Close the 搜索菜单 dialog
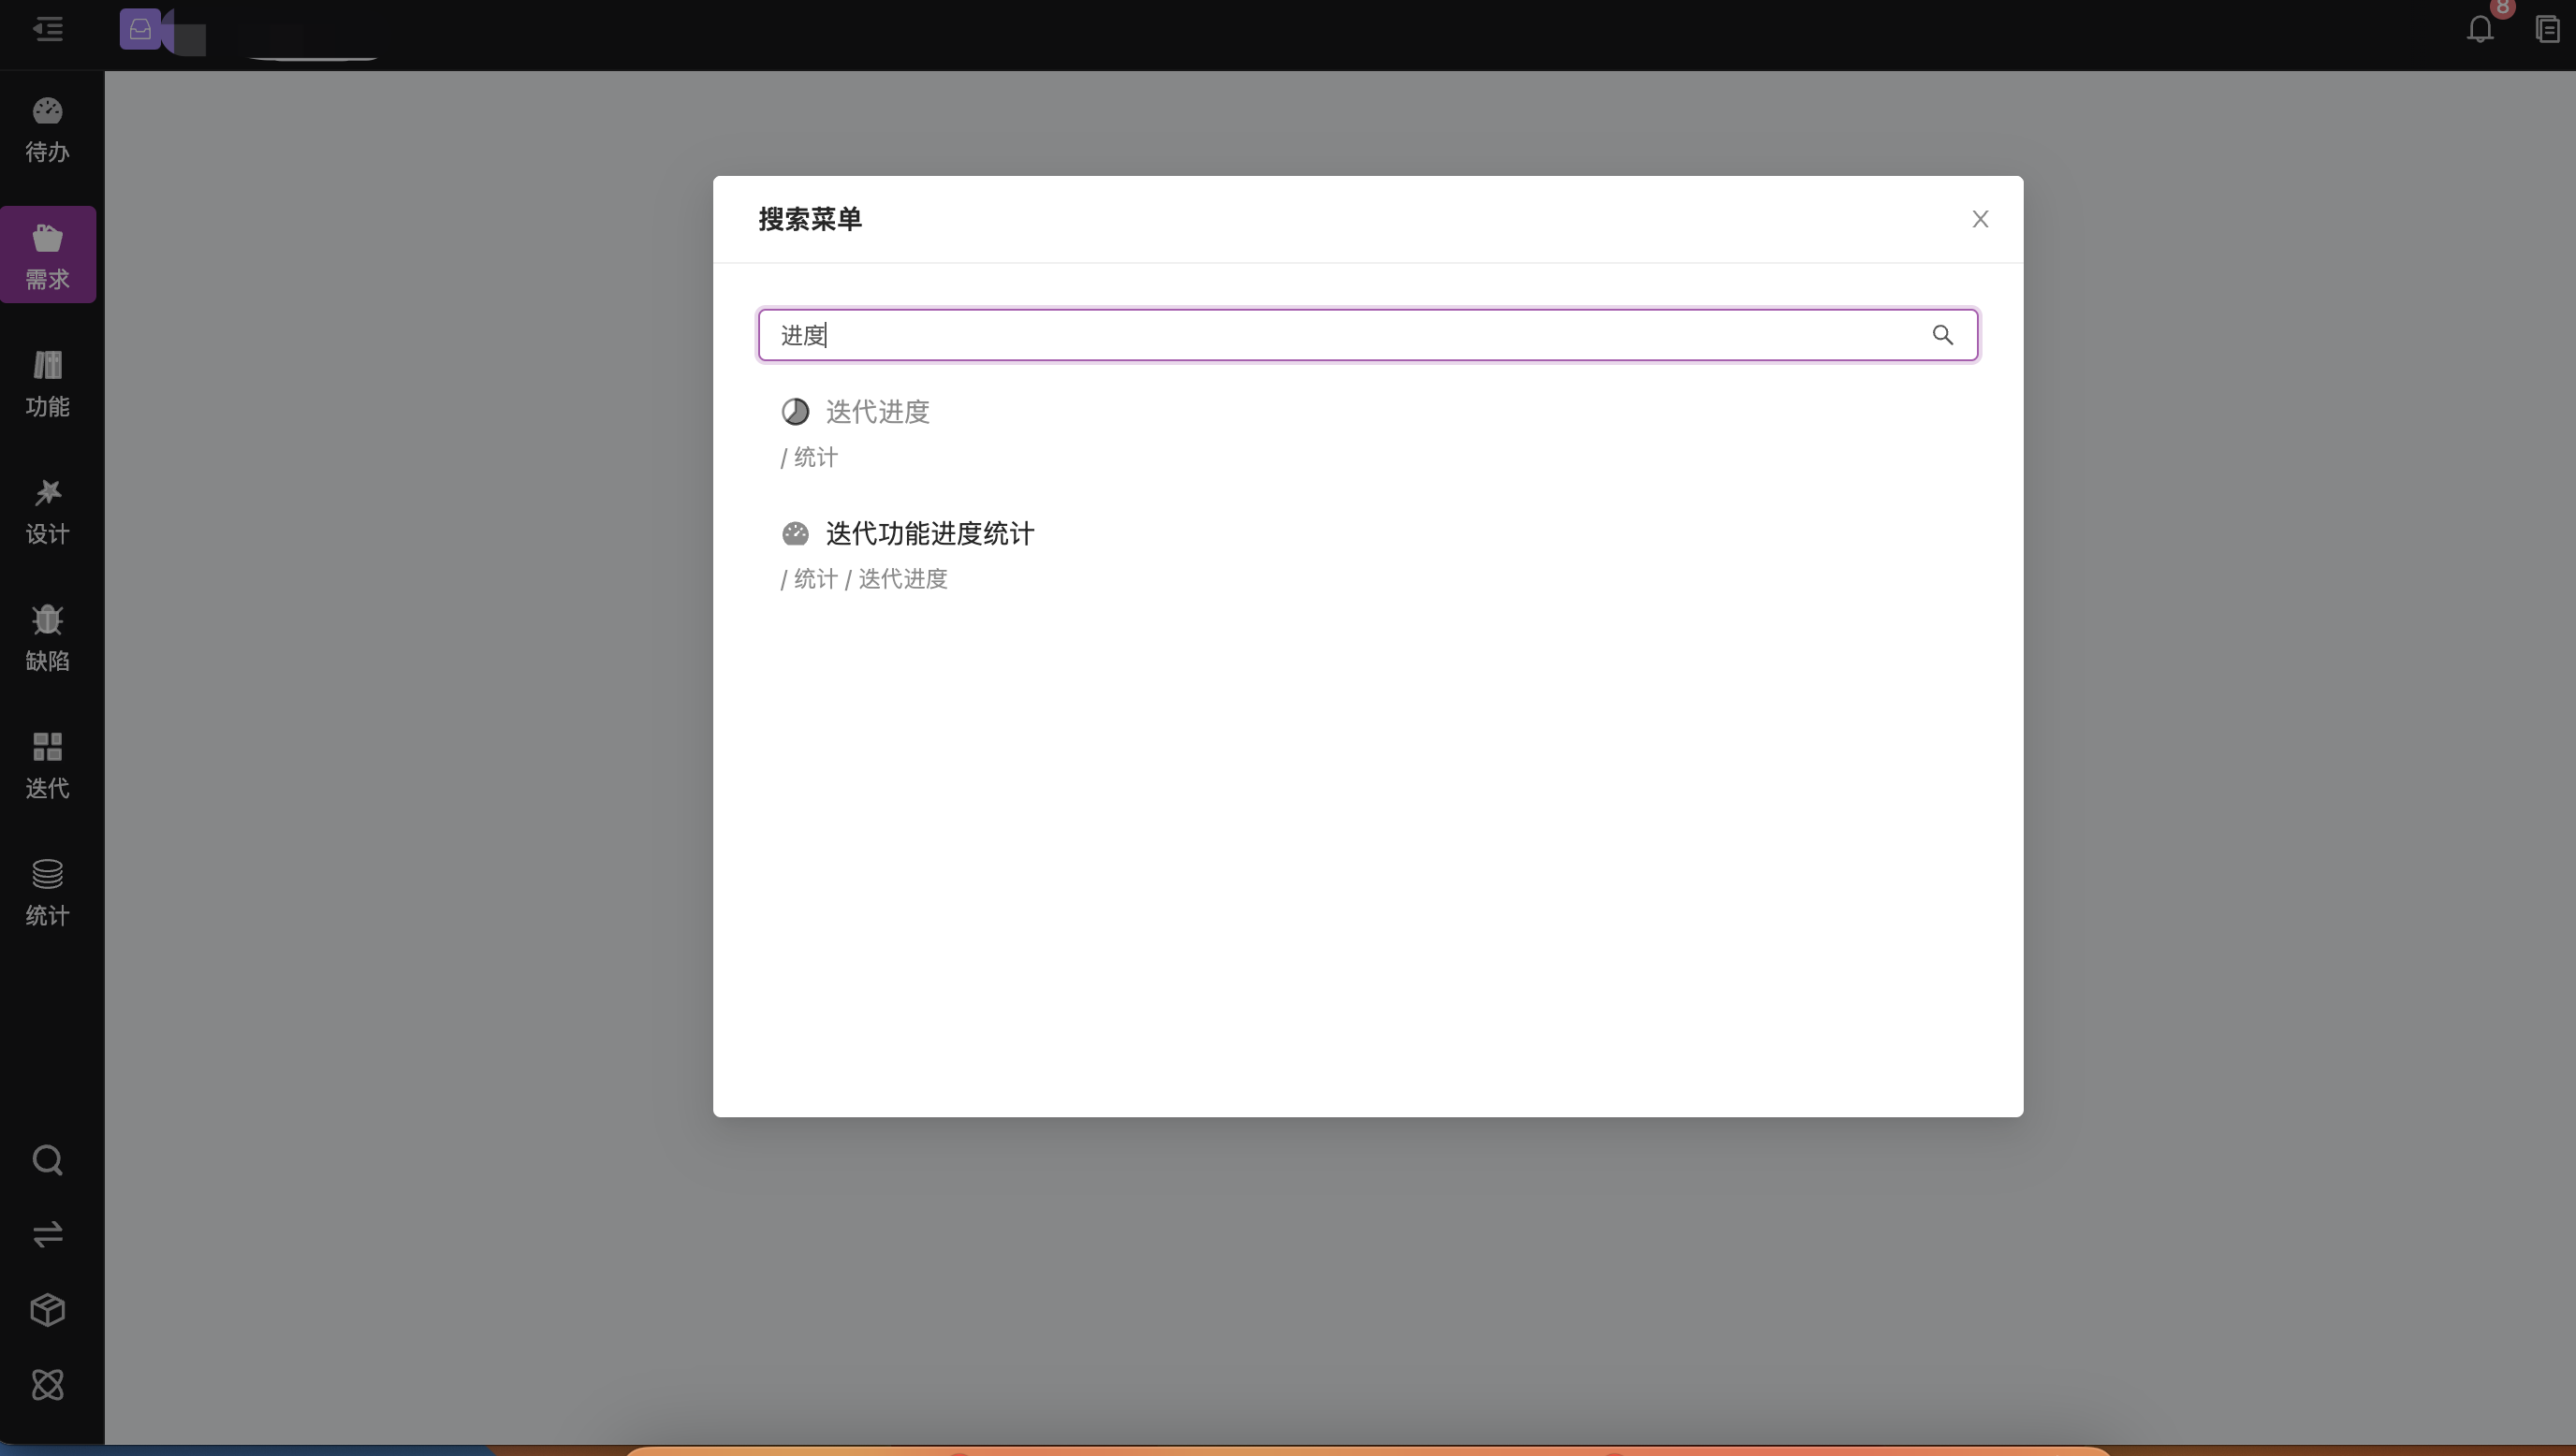This screenshot has width=2576, height=1456. coord(1980,219)
